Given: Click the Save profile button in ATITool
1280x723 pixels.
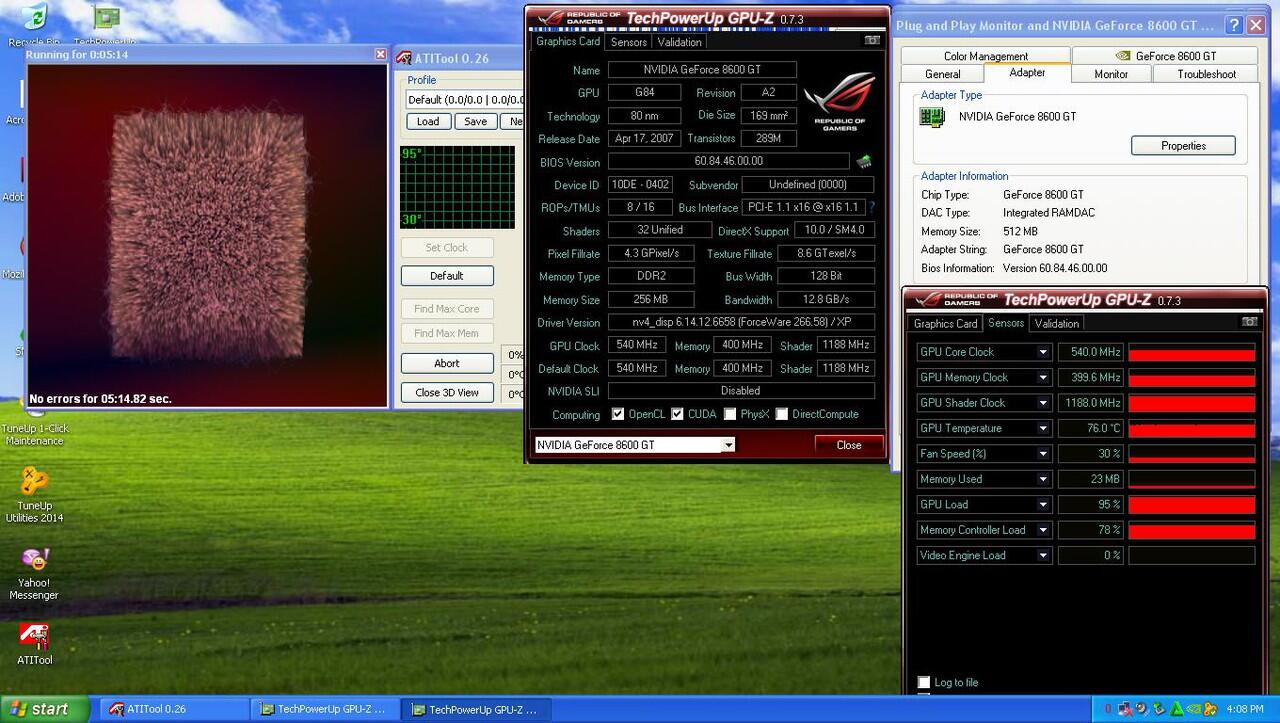Looking at the screenshot, I should pyautogui.click(x=476, y=121).
